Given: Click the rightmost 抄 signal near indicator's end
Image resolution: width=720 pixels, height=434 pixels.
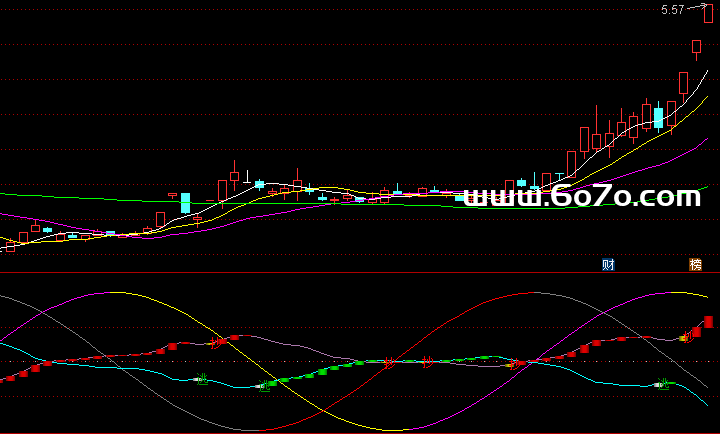Looking at the screenshot, I should (x=686, y=337).
